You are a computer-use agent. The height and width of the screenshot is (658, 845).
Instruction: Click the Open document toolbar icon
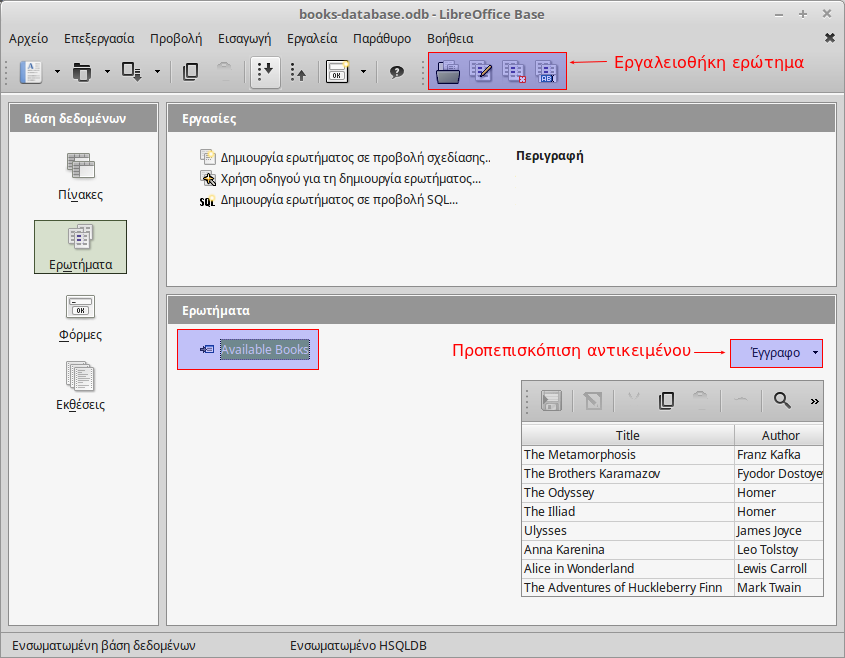coord(81,72)
